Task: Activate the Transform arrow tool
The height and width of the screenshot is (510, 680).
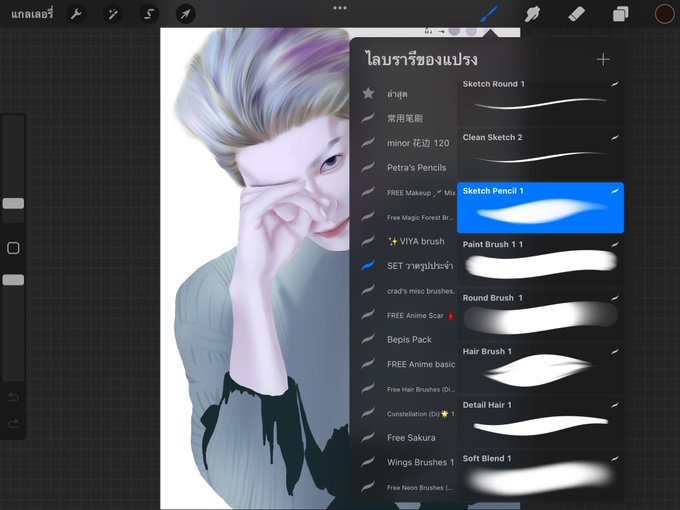Action: click(185, 14)
